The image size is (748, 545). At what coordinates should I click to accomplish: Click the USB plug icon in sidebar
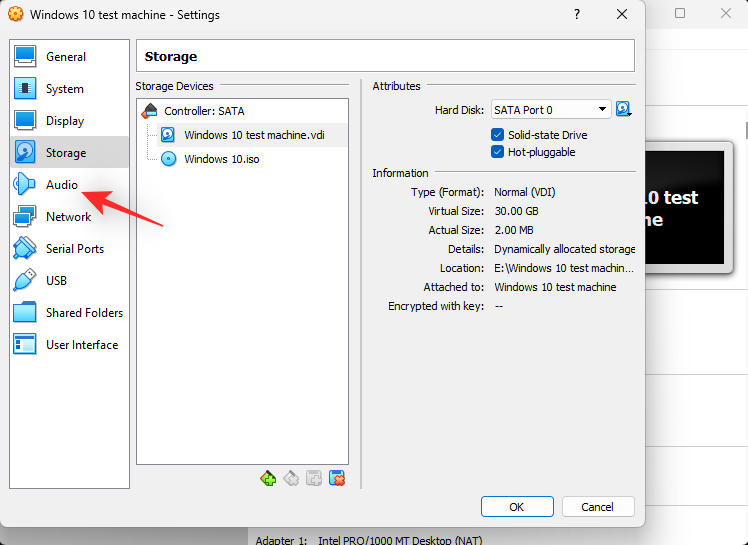point(25,281)
